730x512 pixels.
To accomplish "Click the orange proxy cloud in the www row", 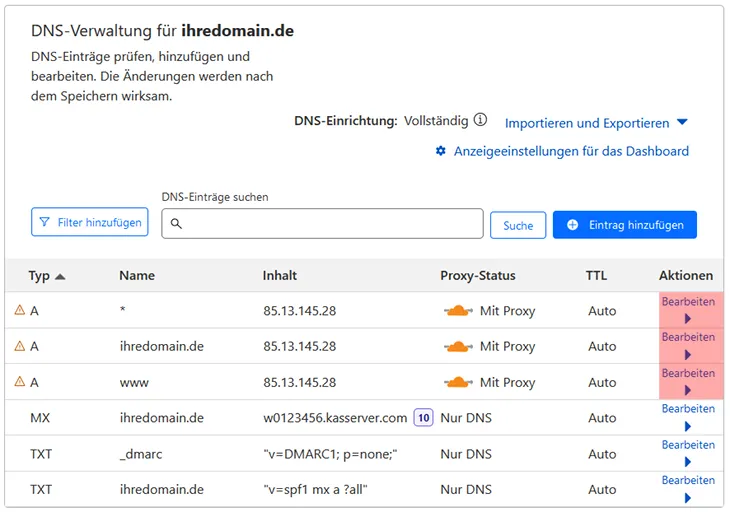I will click(x=458, y=382).
